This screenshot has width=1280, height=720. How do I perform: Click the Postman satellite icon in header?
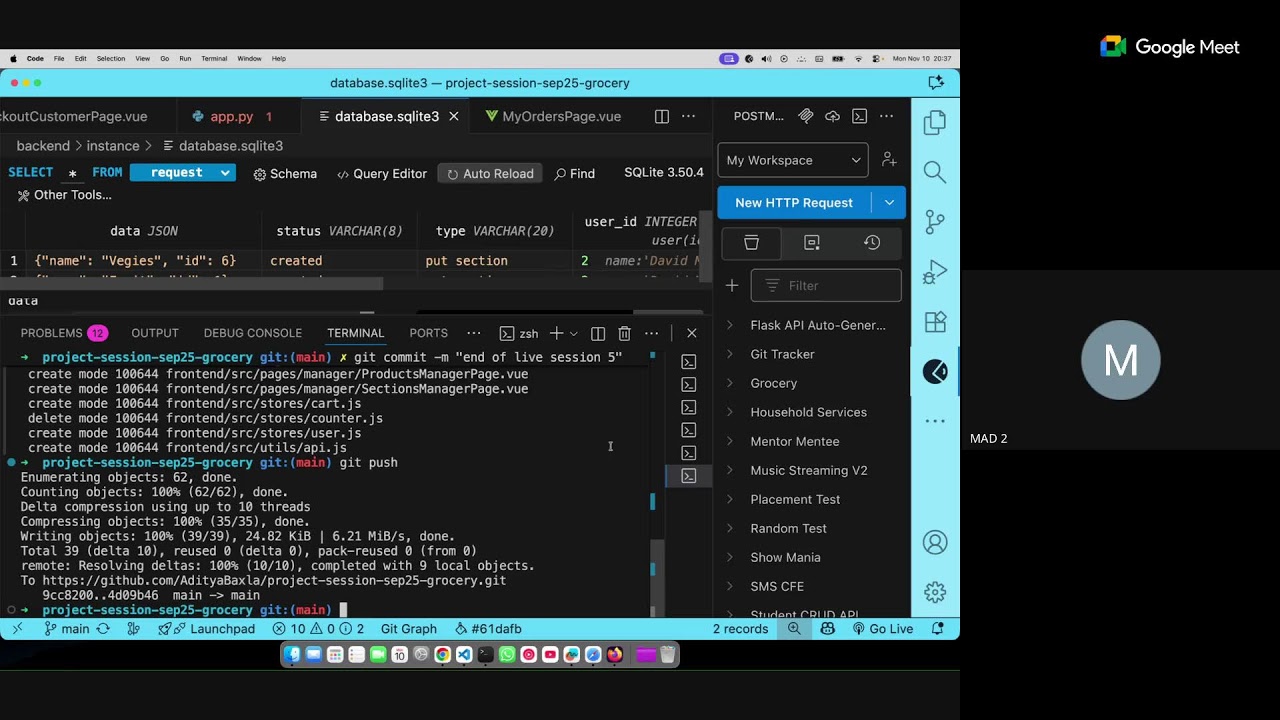pyautogui.click(x=806, y=116)
